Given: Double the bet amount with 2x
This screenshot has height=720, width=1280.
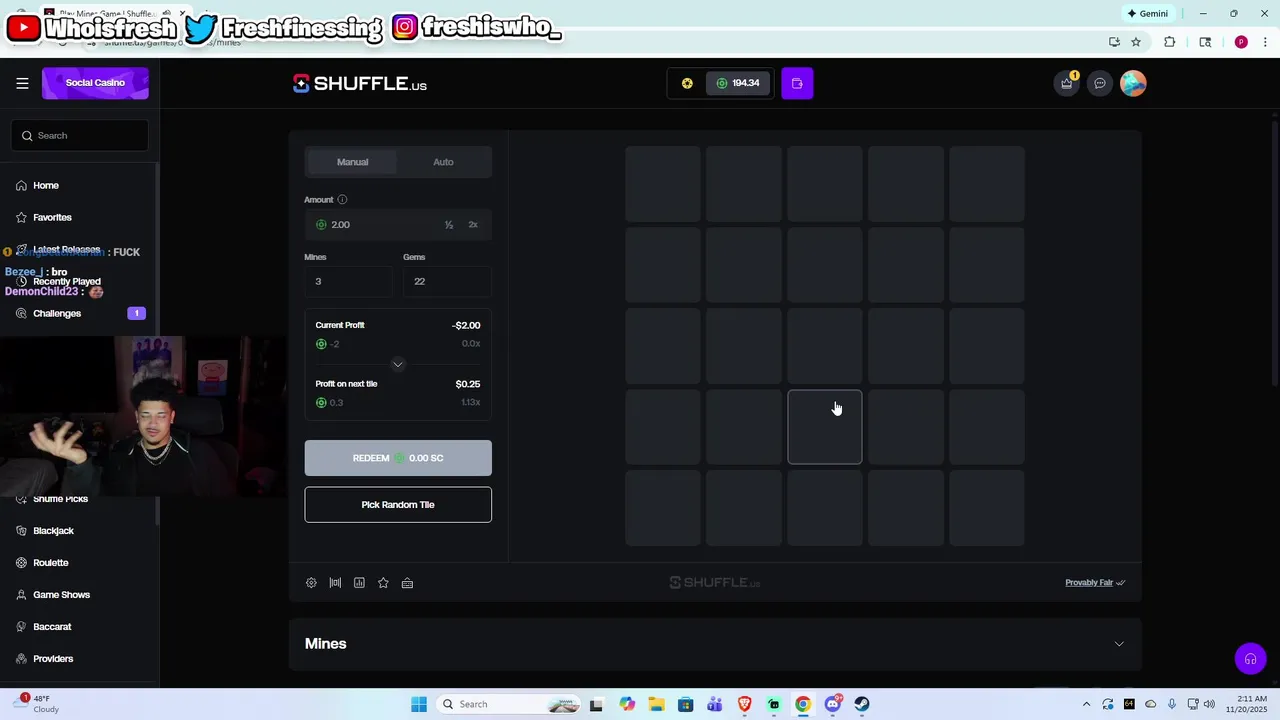Looking at the screenshot, I should click(473, 225).
